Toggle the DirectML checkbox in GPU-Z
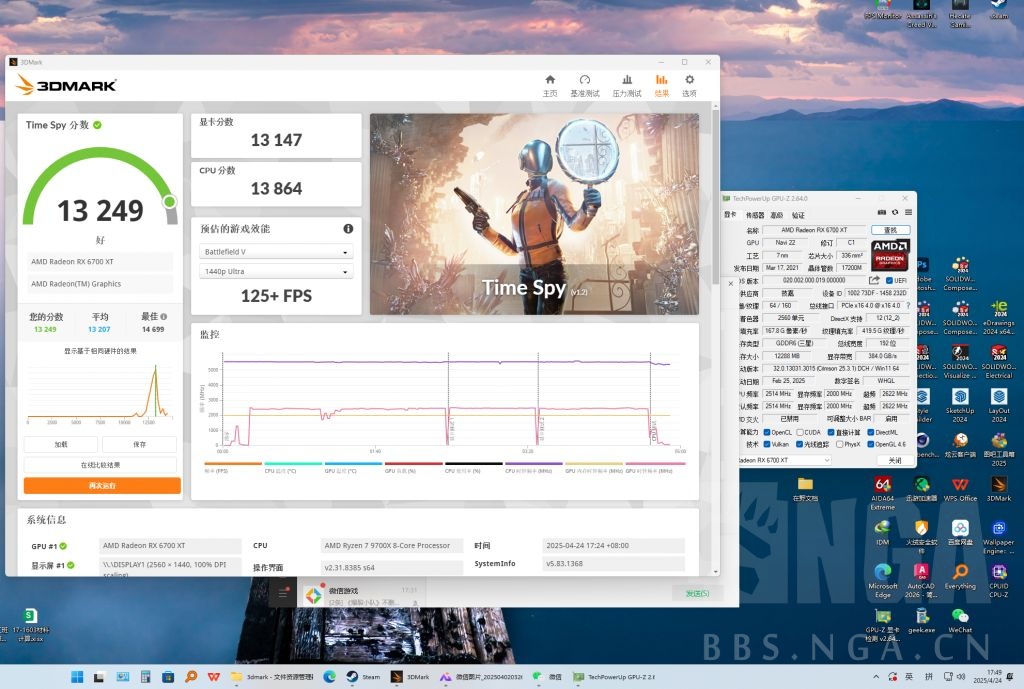Viewport: 1024px width, 689px height. pos(871,432)
